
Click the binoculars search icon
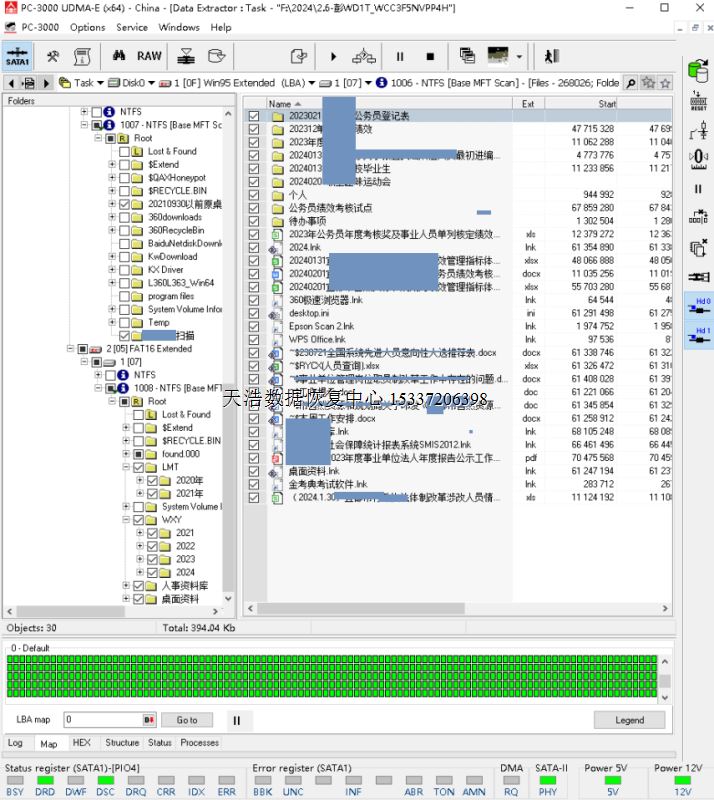click(117, 56)
